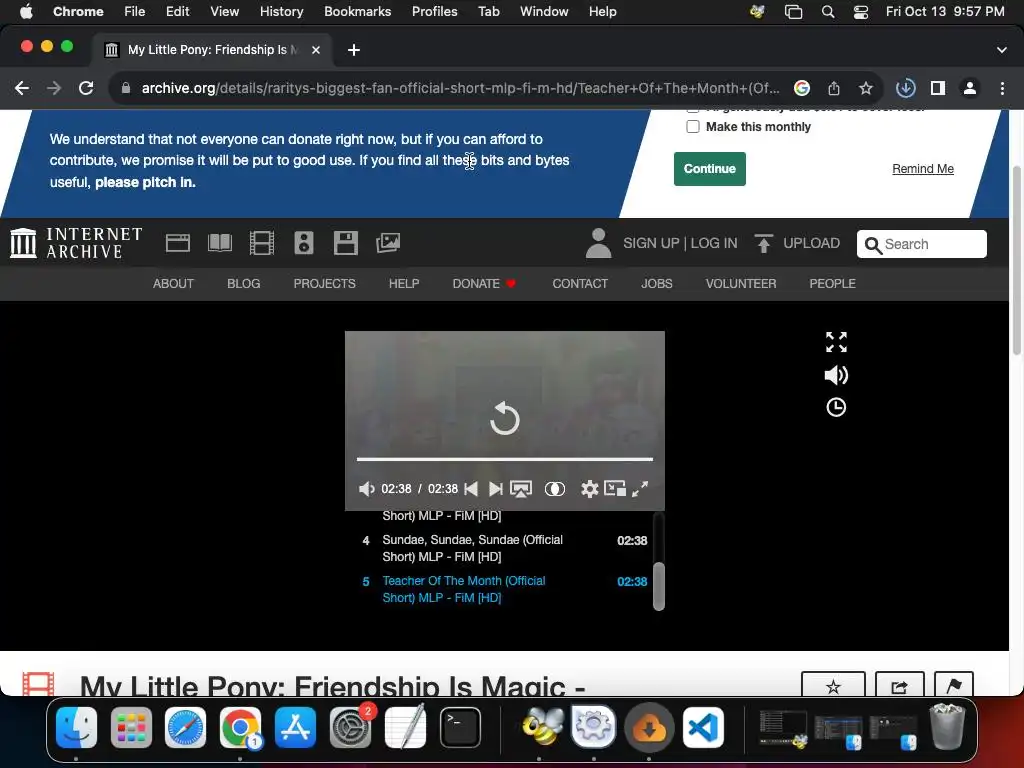Flag the item with flag button
The image size is (1024, 768).
pyautogui.click(x=953, y=685)
